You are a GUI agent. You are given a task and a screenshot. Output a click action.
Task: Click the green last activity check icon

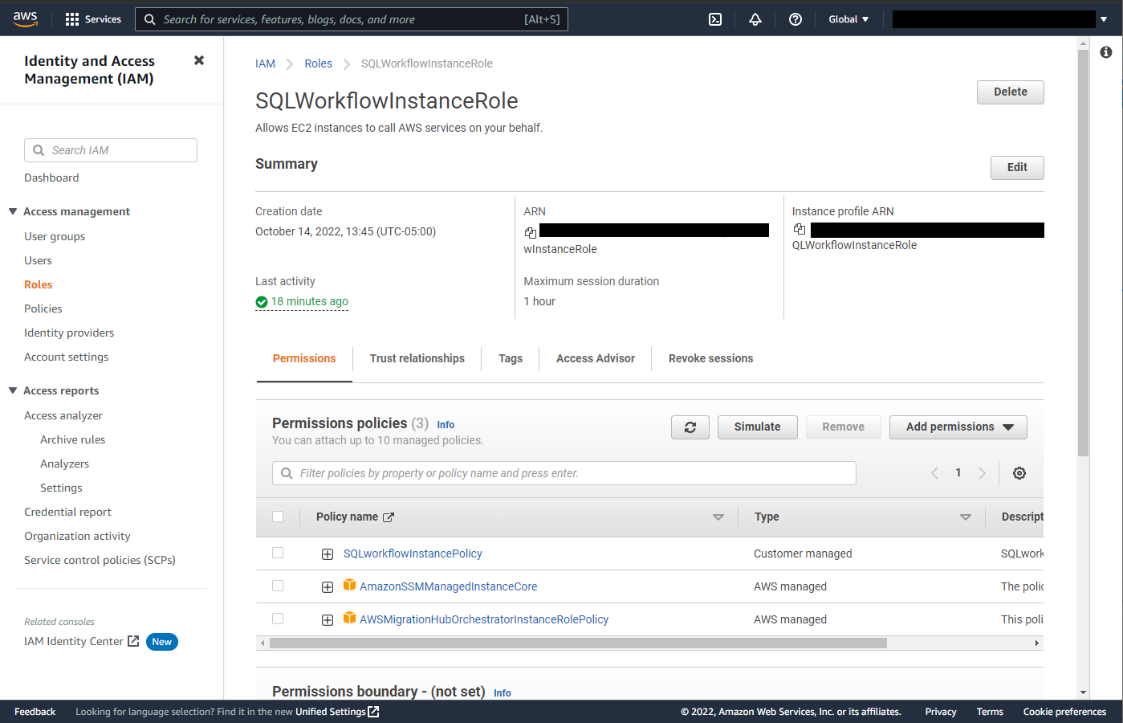click(x=261, y=302)
